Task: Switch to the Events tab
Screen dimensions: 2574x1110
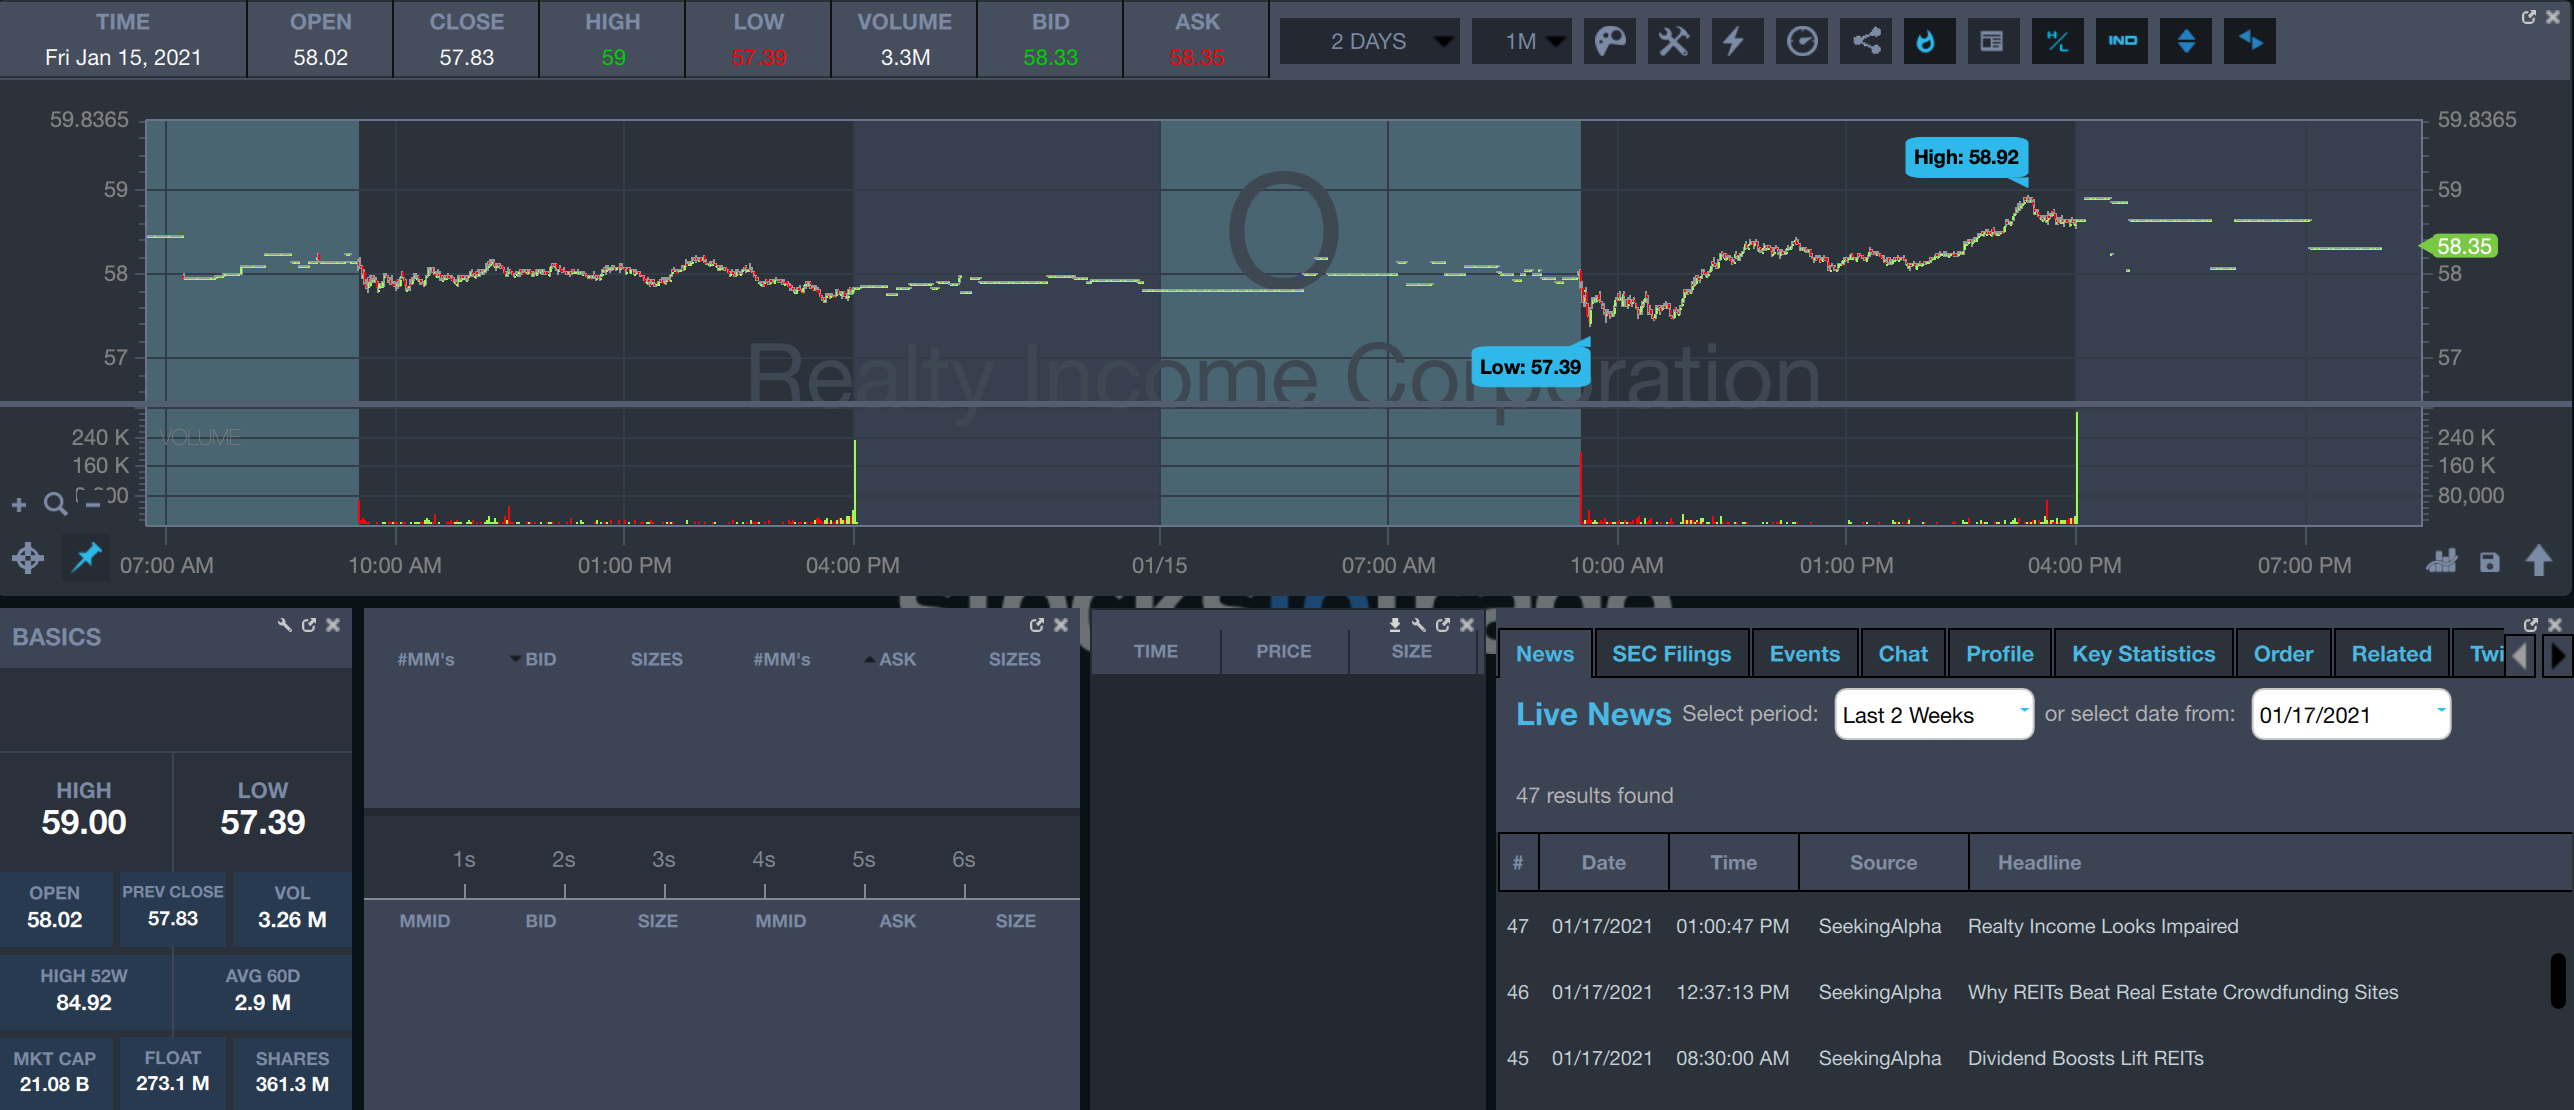Action: [1805, 654]
